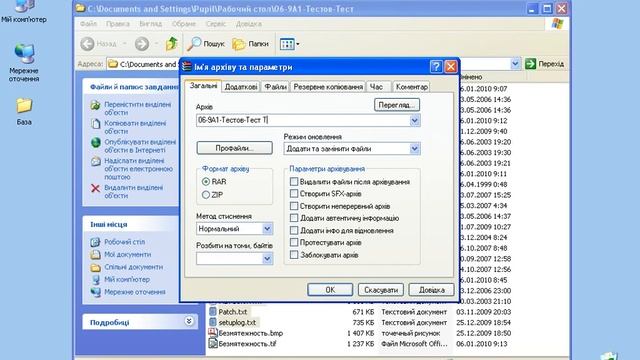This screenshot has width=640, height=360.
Task: Click Опублікувати виділені об'єкти в Інтернеті
Action: click(140, 146)
